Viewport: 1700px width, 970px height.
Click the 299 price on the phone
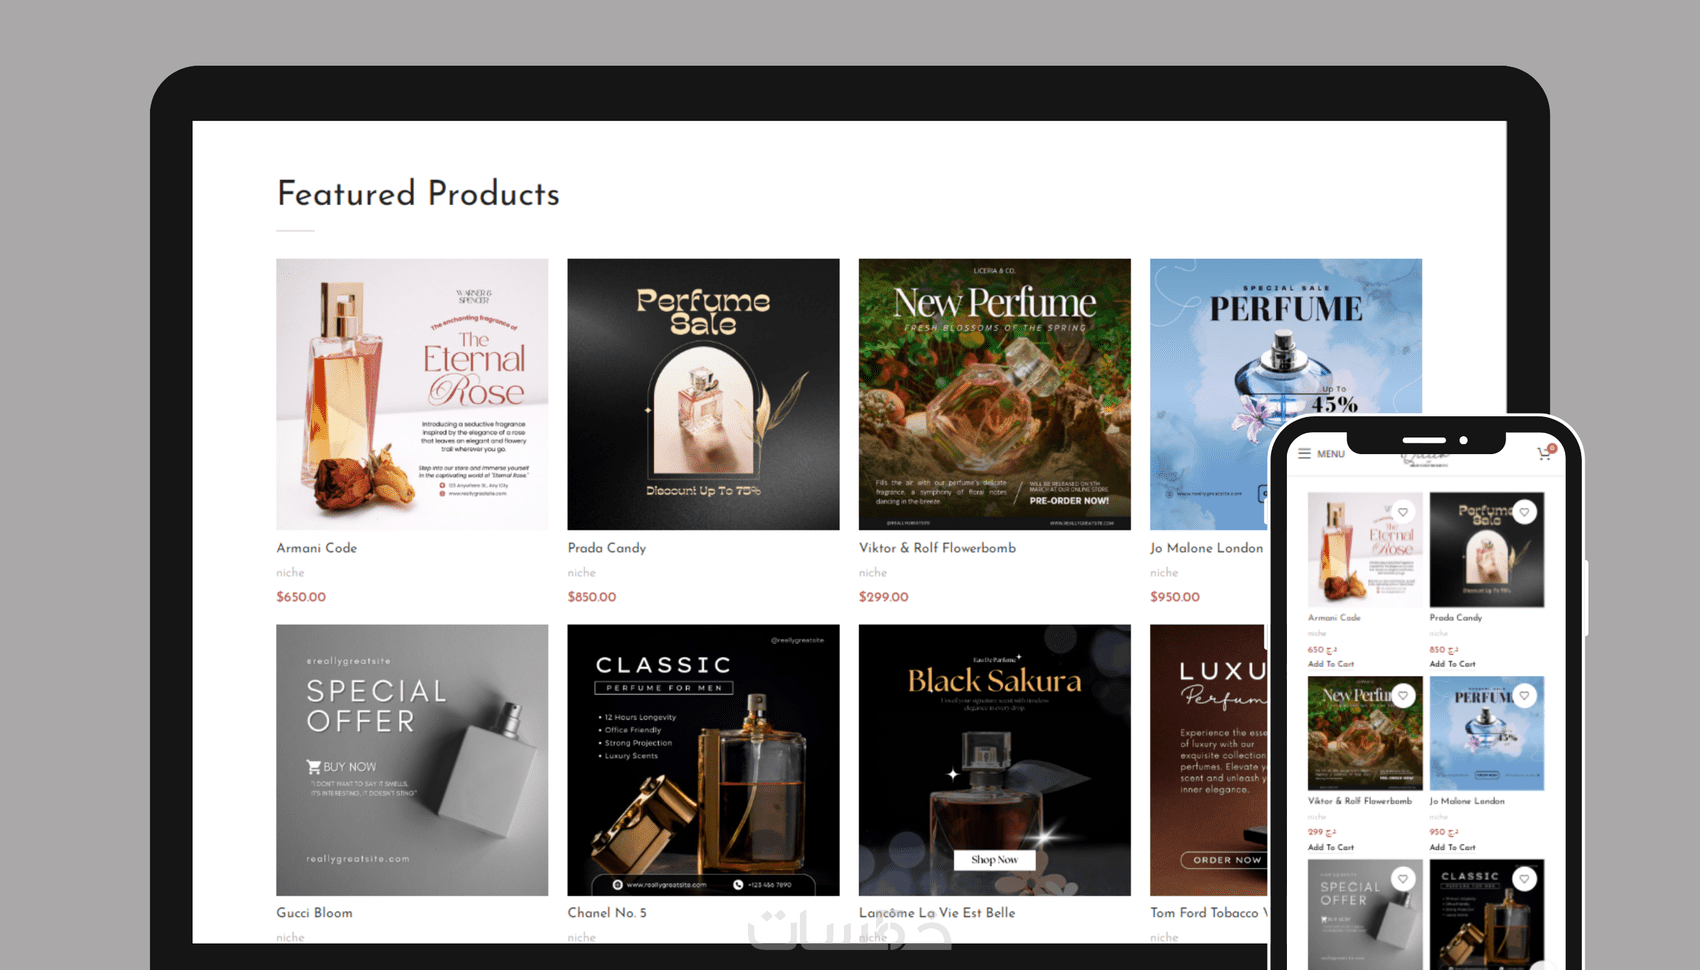[x=1322, y=832]
